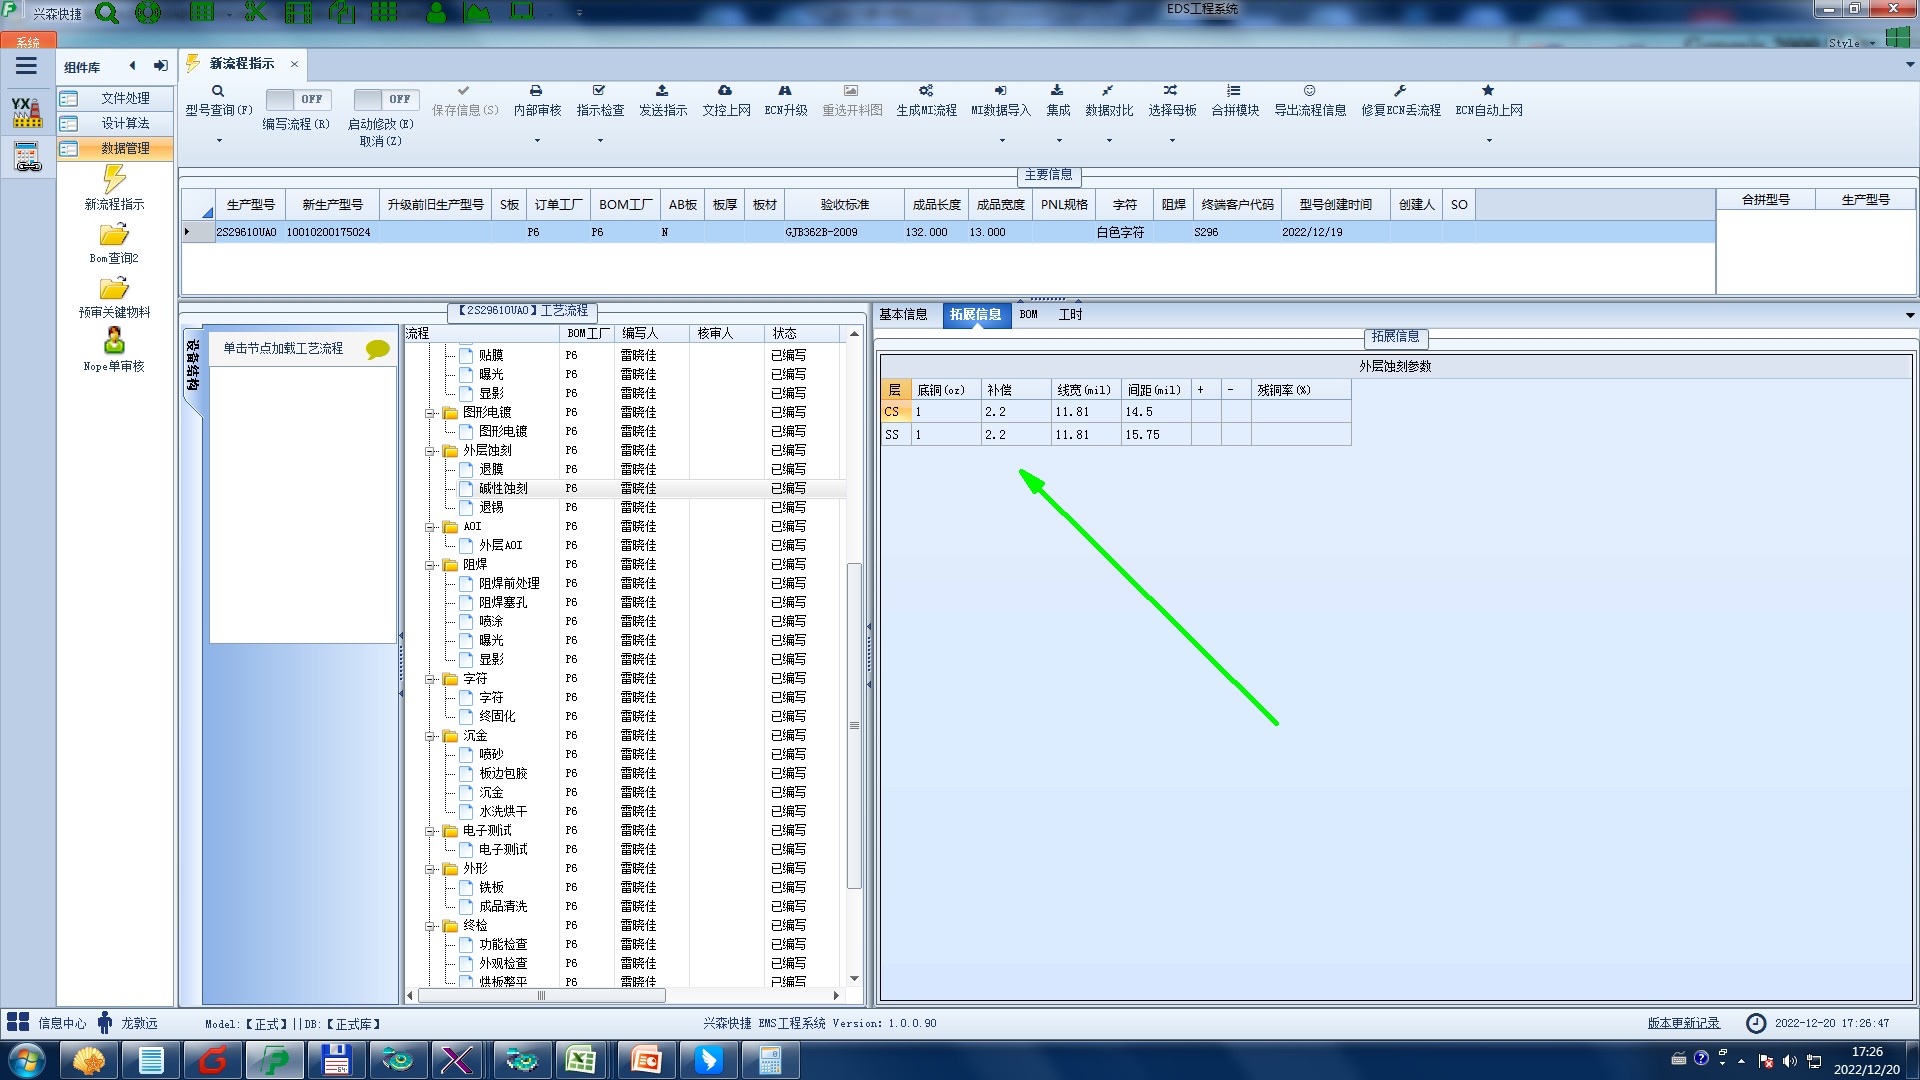Click the 型号查询 search icon

pos(217,91)
